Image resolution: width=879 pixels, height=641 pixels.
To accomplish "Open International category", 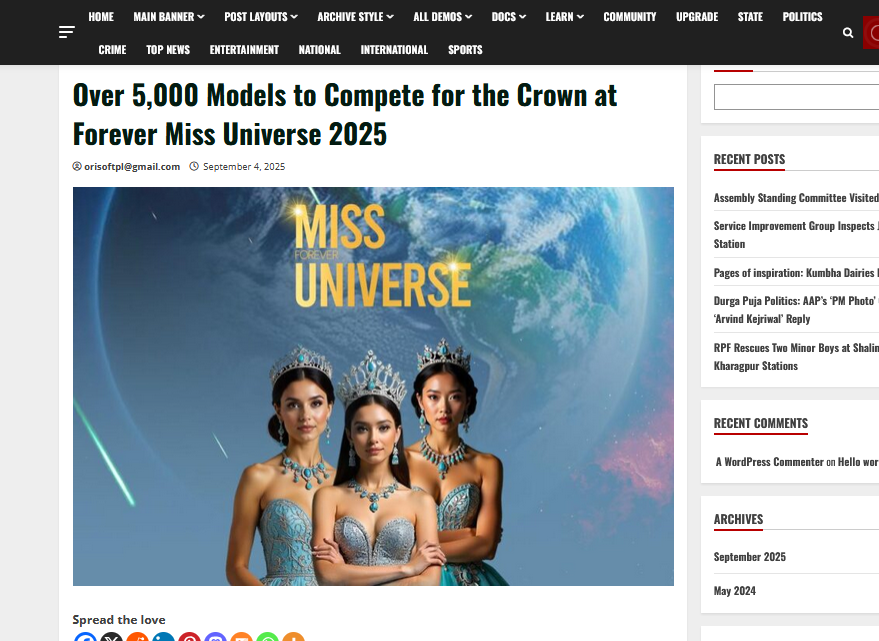I will coord(394,50).
